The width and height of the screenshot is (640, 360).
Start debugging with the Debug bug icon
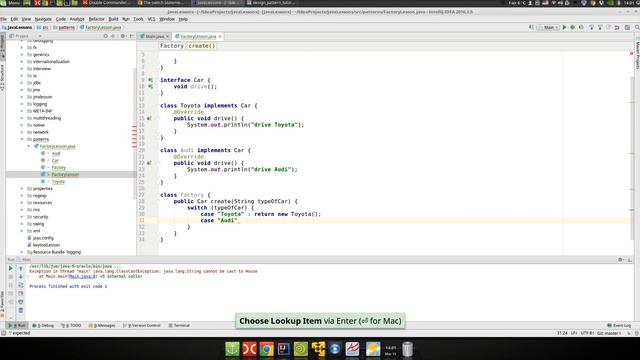click(x=572, y=27)
